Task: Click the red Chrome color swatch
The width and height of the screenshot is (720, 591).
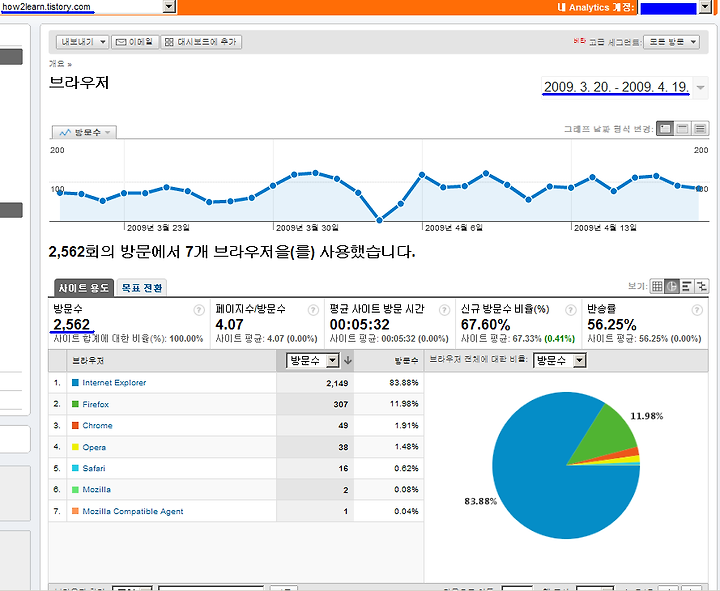Action: (75, 425)
